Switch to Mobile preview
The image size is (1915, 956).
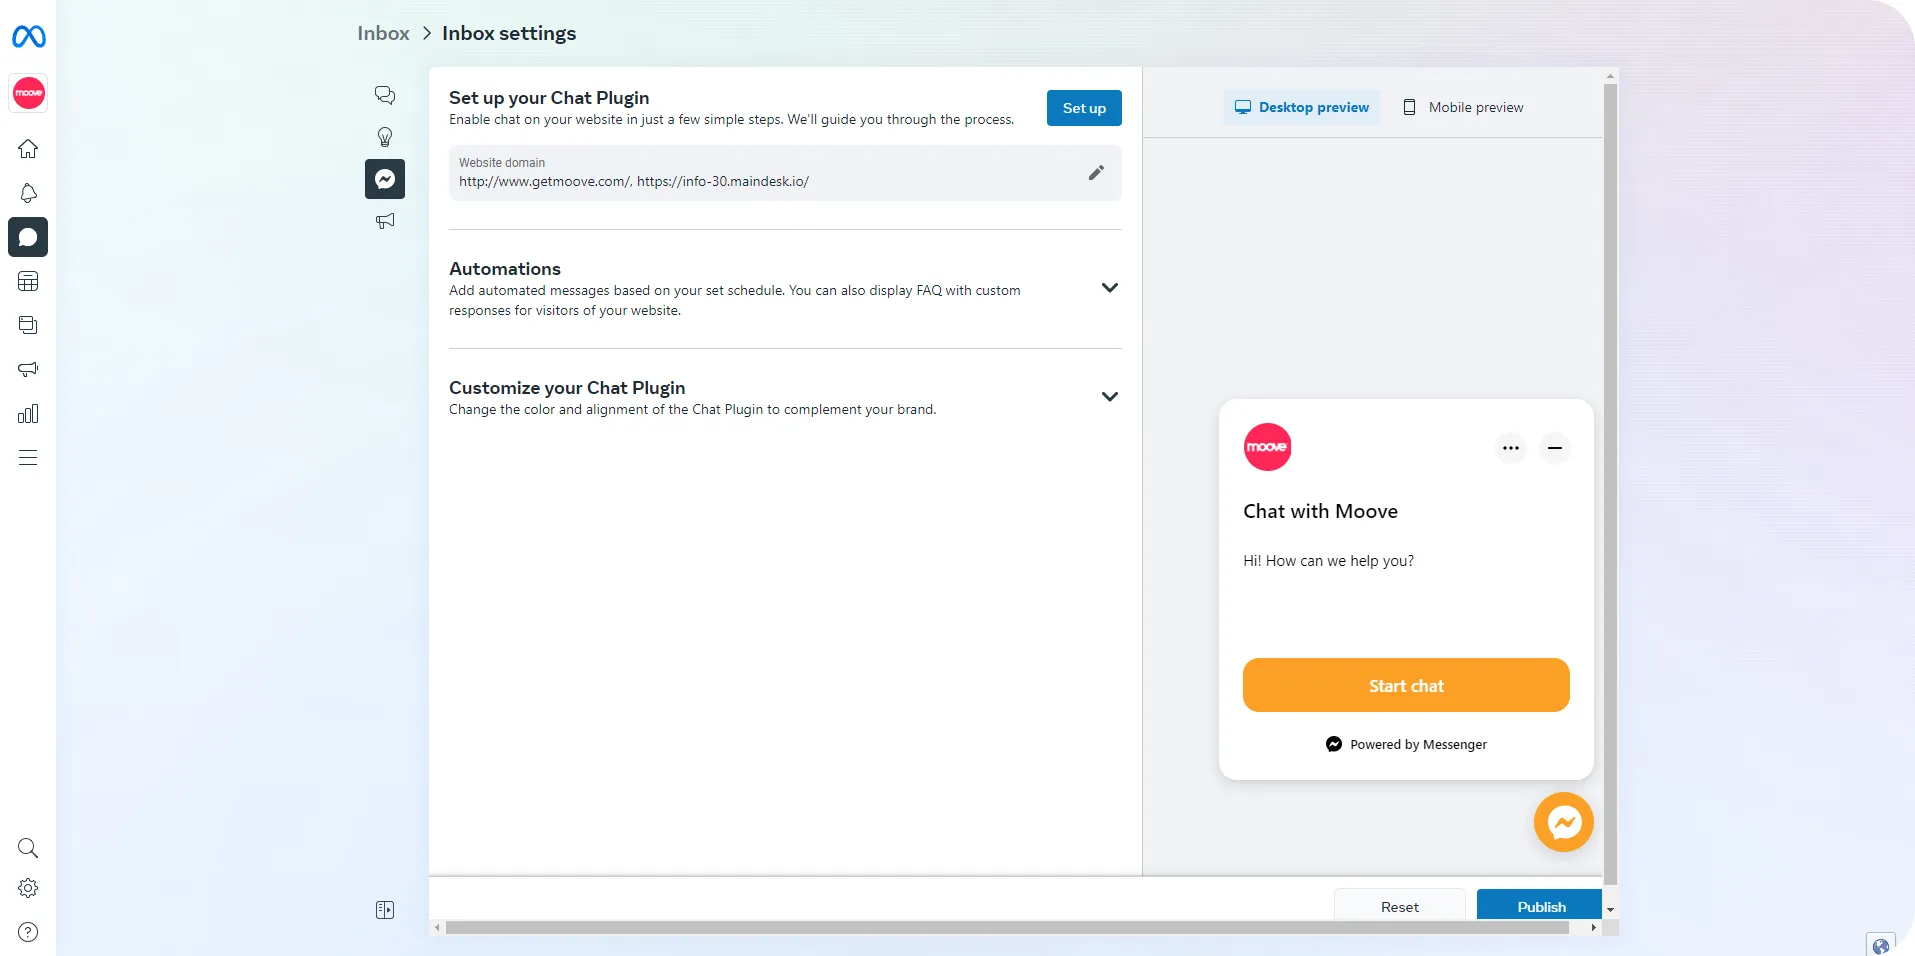[x=1463, y=107]
